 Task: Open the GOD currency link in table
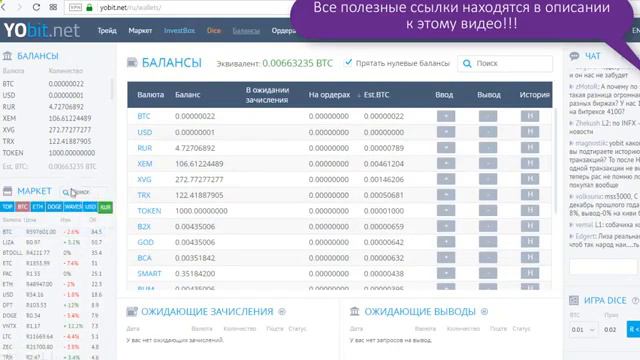[146, 242]
